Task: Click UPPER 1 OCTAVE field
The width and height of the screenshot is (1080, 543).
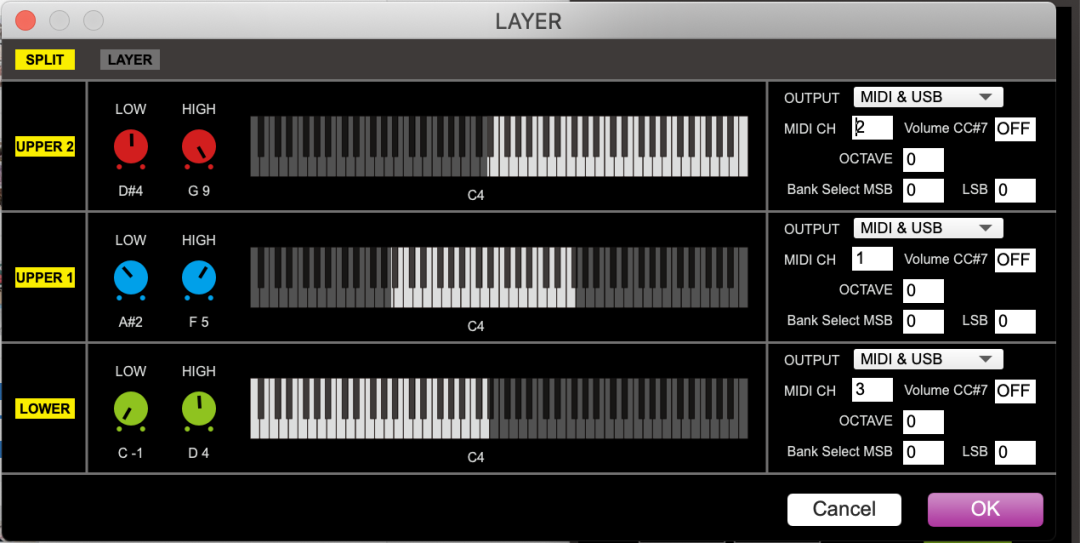Action: tap(923, 291)
